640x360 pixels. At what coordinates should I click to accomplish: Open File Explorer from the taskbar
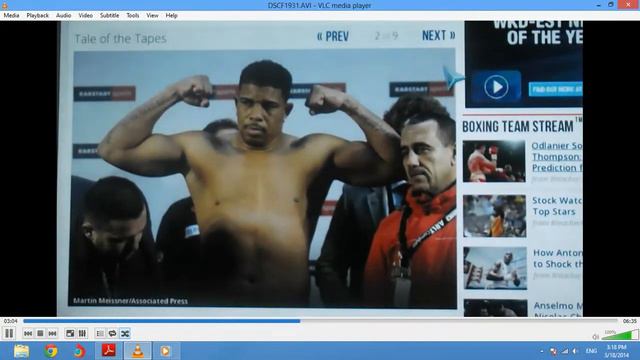(21, 351)
